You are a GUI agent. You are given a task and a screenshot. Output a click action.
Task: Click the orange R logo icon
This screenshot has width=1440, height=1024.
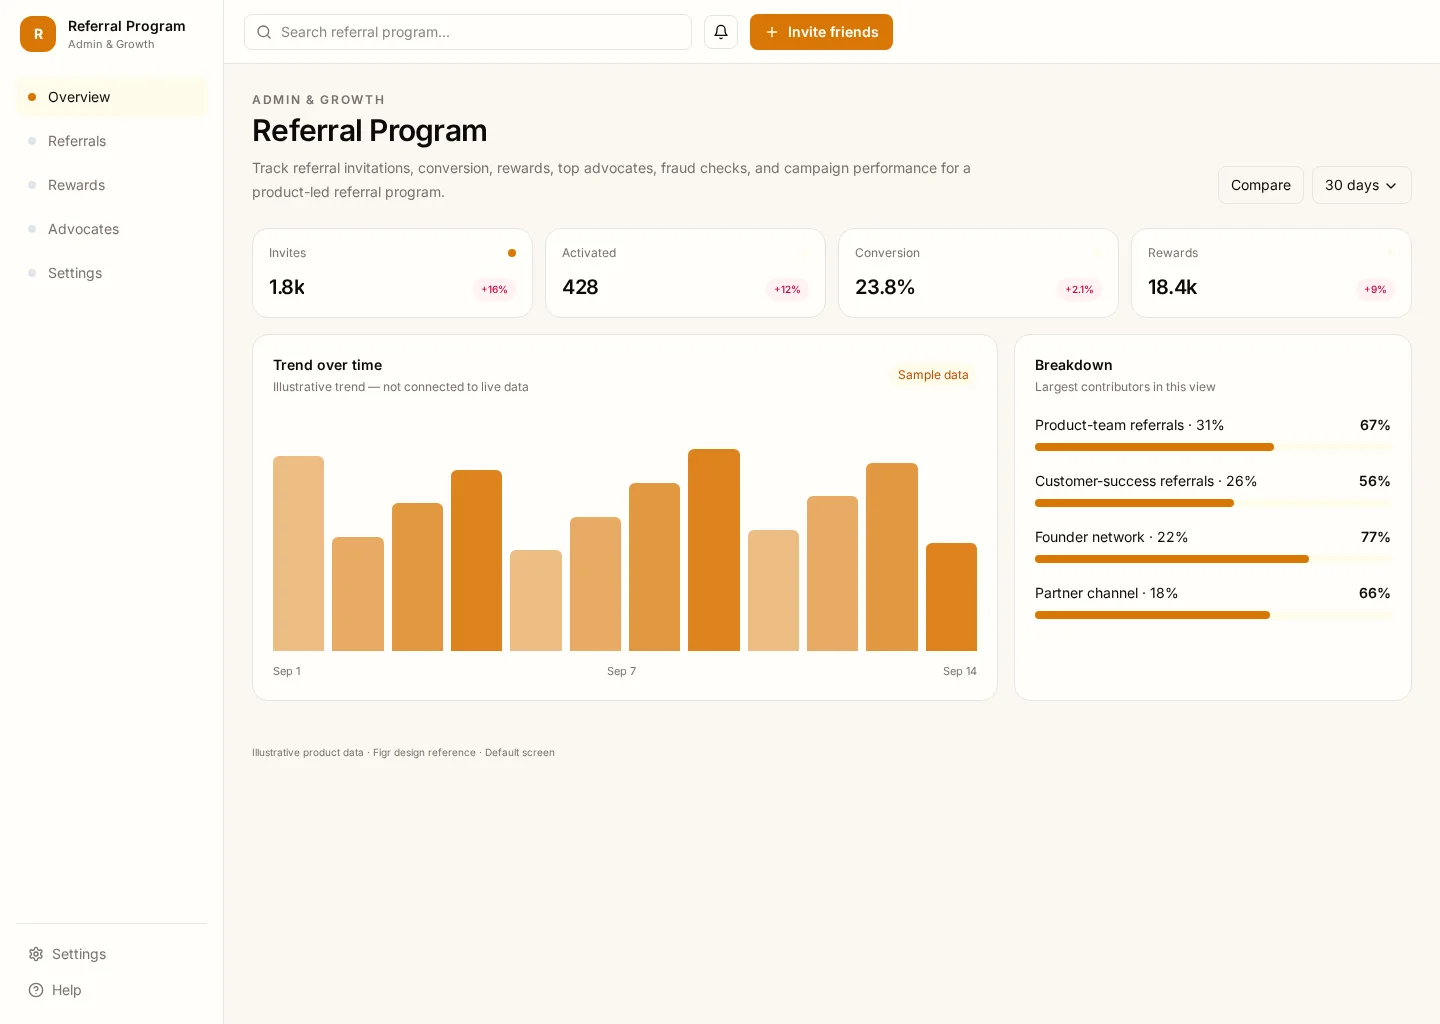pyautogui.click(x=38, y=34)
